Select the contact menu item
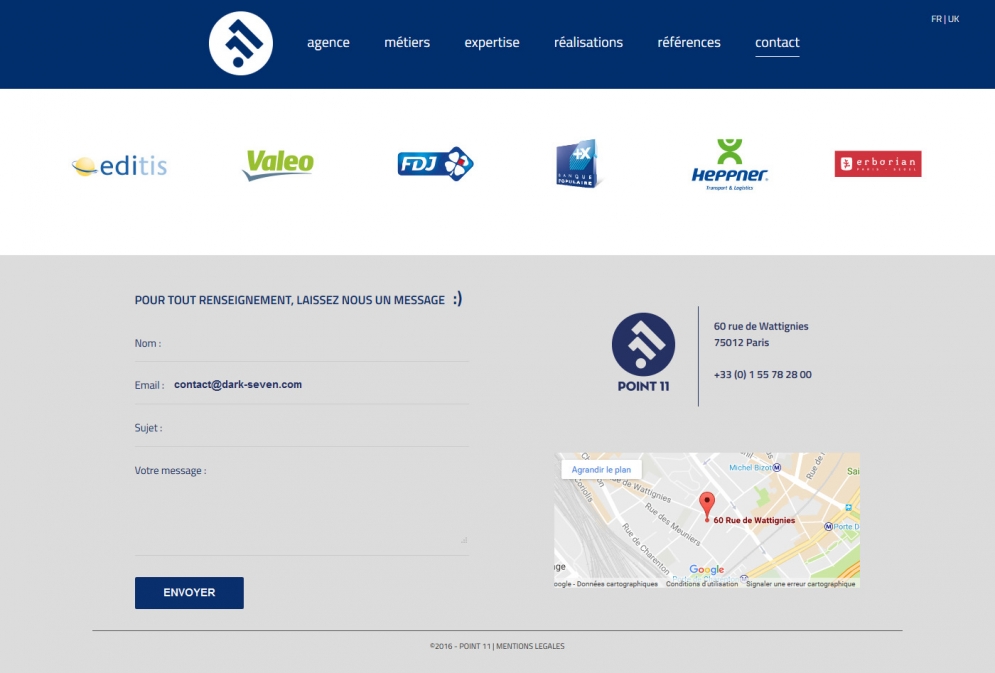 click(x=777, y=42)
